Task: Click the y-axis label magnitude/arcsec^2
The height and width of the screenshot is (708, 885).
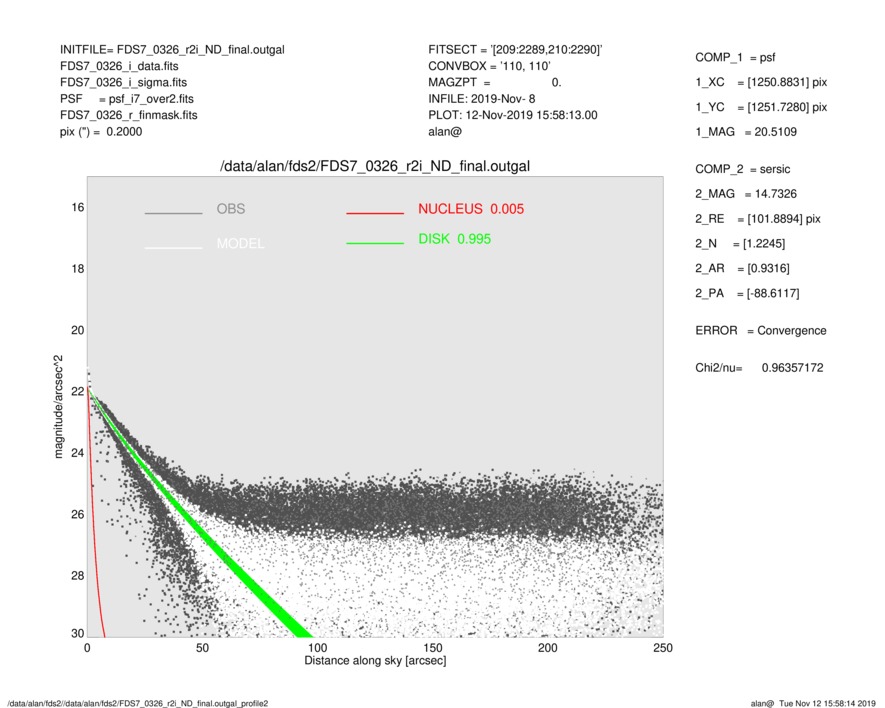Action: tap(58, 407)
